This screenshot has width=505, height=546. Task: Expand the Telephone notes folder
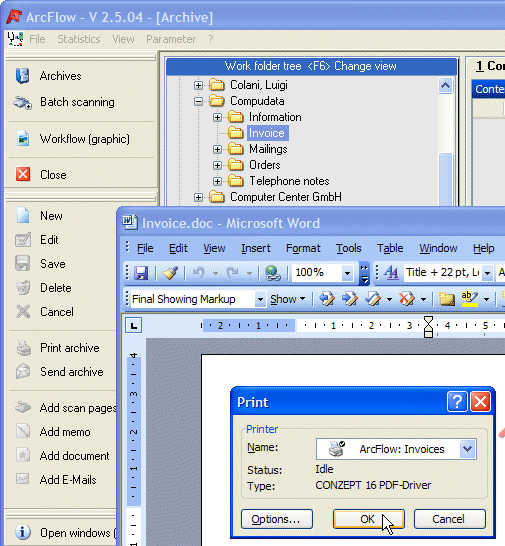217,181
